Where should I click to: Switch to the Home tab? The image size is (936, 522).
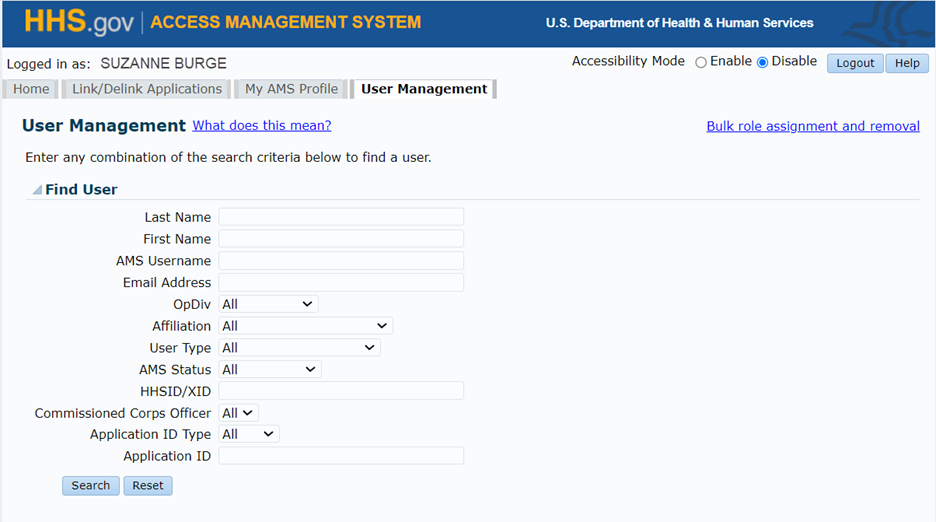coord(31,89)
